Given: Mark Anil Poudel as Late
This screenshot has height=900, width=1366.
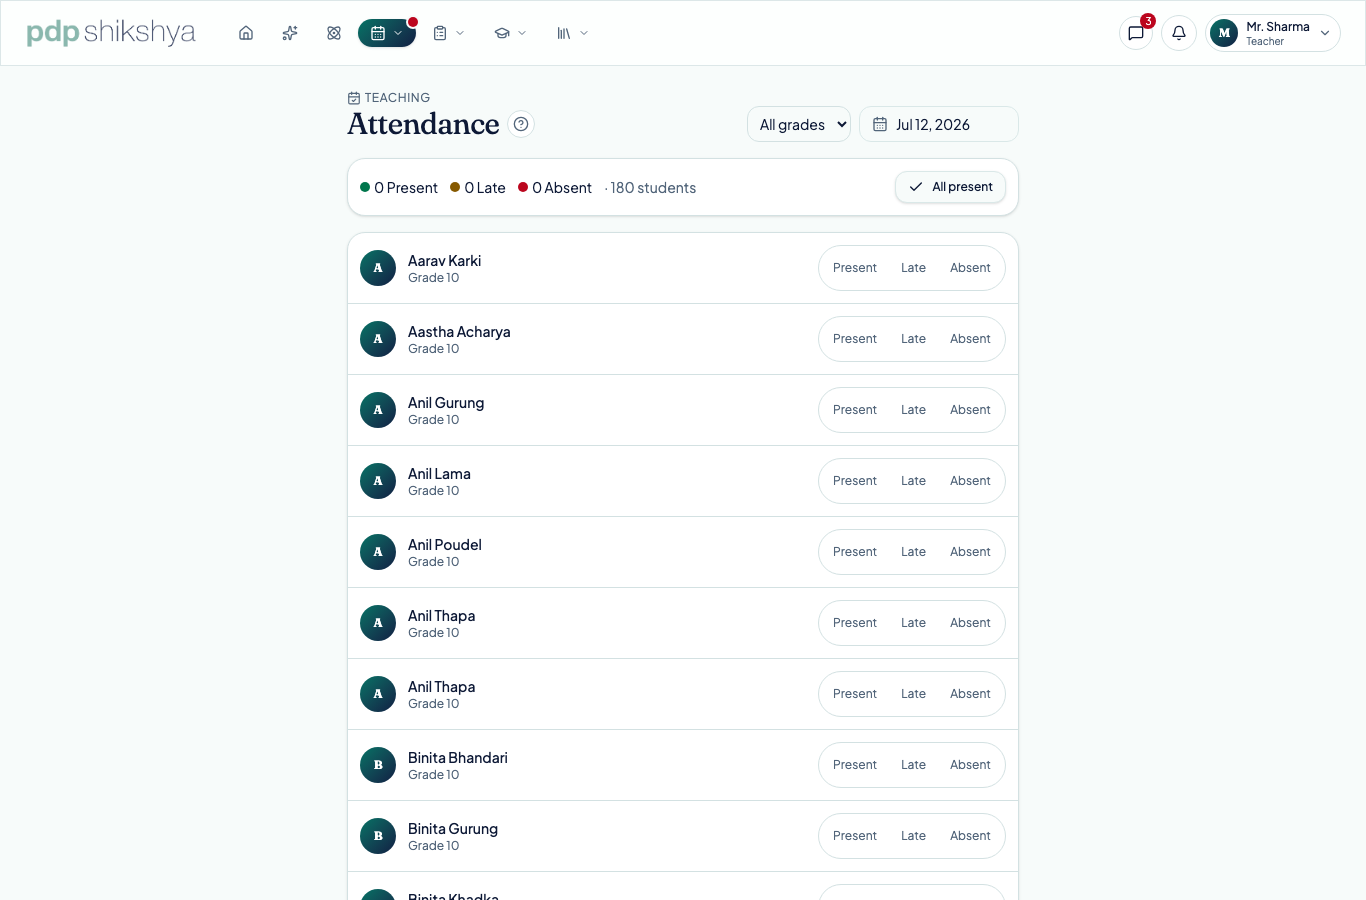Looking at the screenshot, I should [x=913, y=552].
